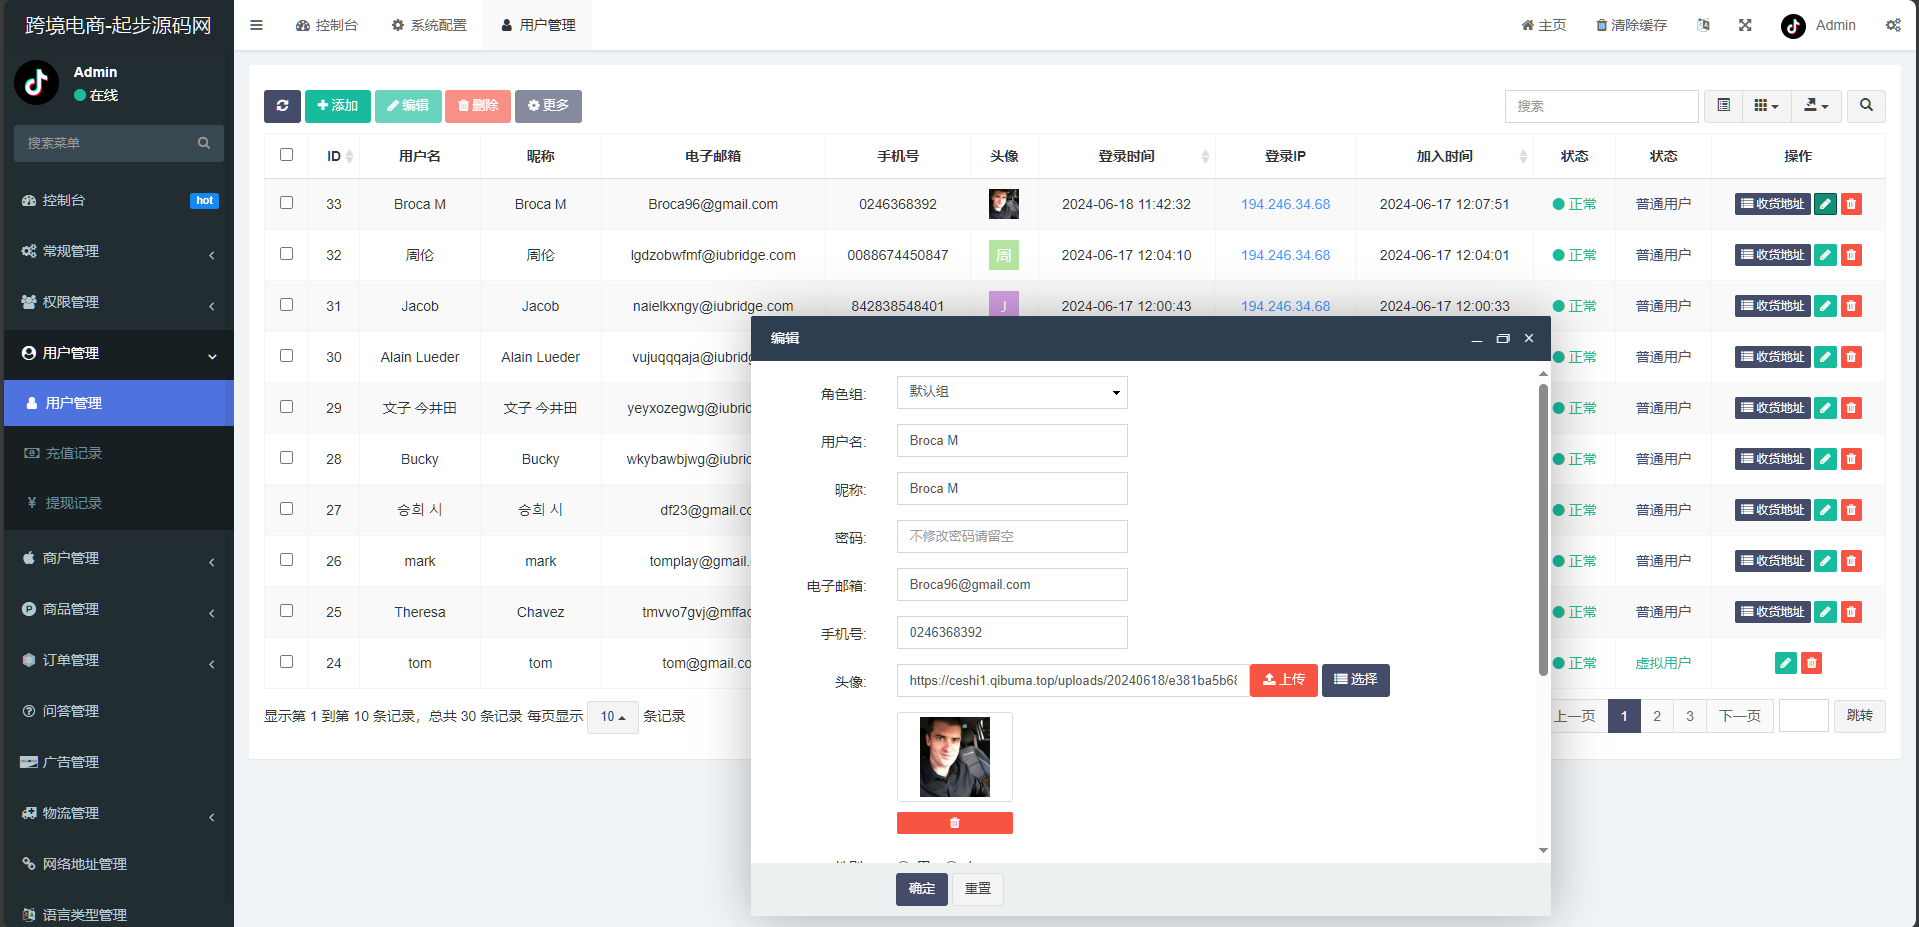
Task: Edit user Broca M with pencil icon
Action: 1825,204
